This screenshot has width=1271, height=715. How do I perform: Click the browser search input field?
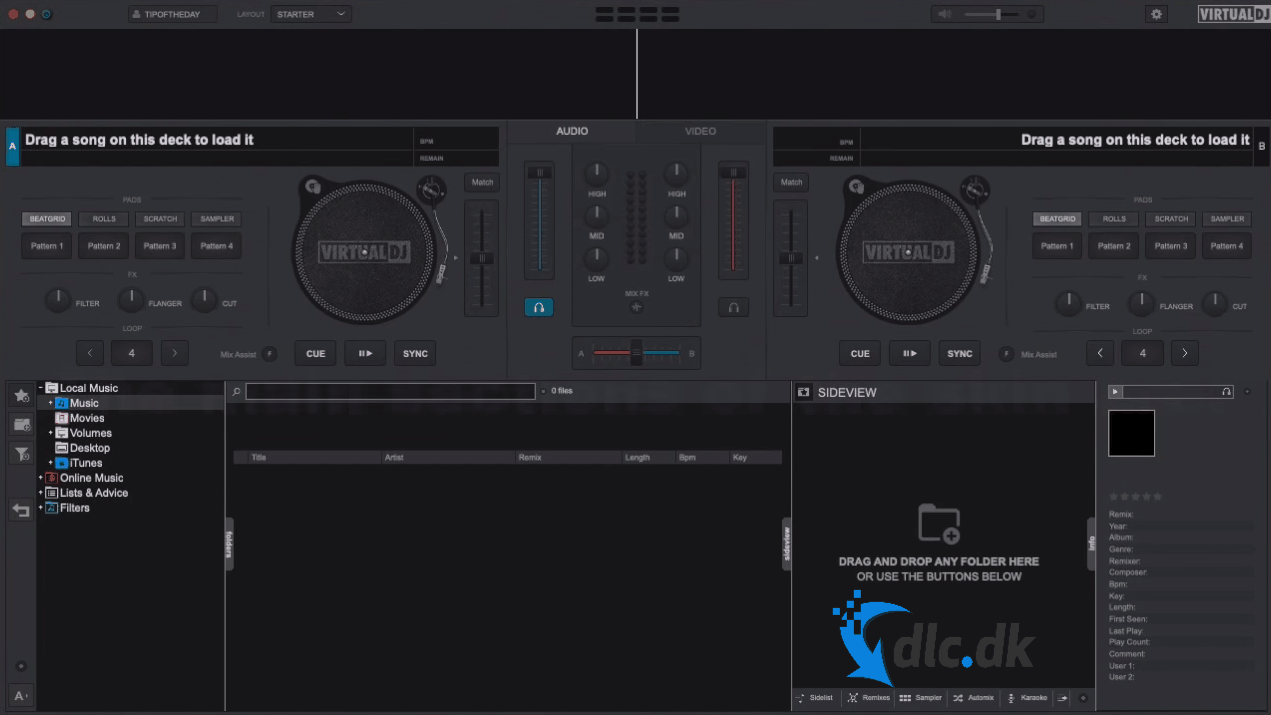[390, 391]
